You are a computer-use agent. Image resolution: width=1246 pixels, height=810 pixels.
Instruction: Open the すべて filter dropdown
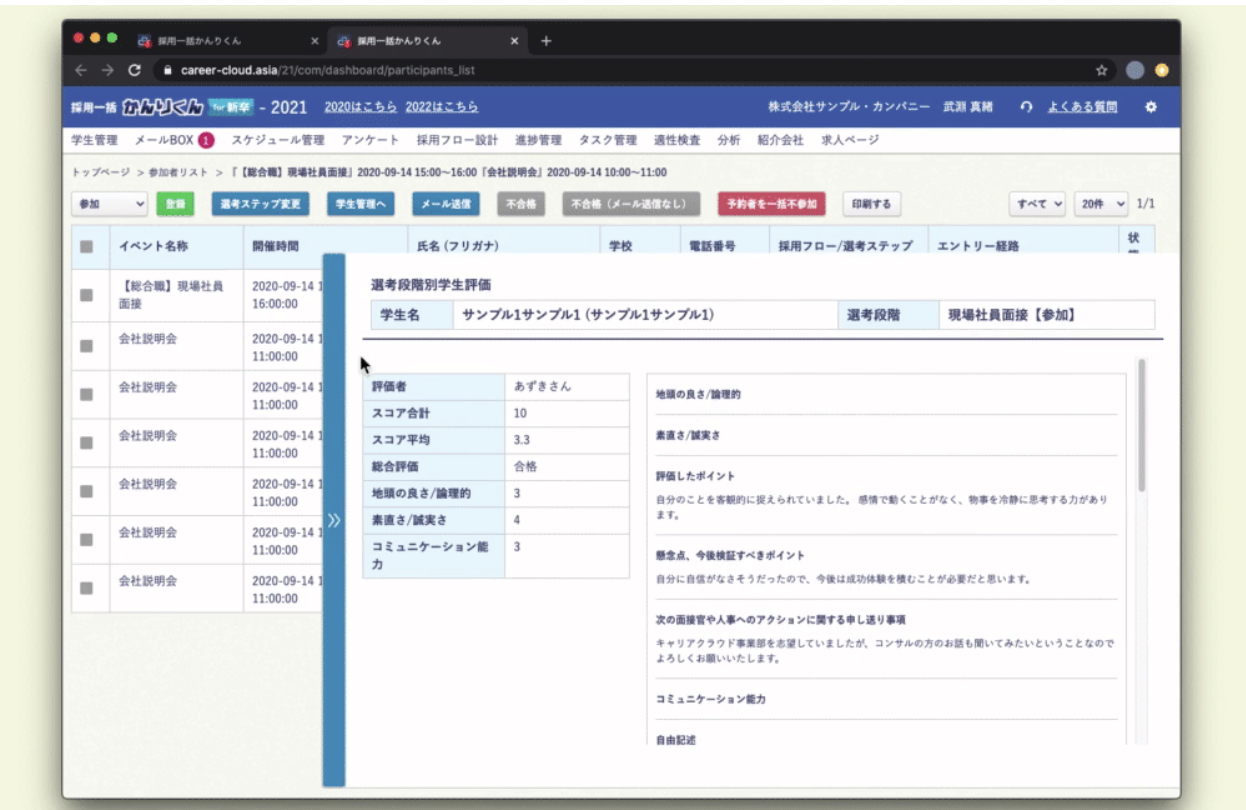tap(1038, 204)
